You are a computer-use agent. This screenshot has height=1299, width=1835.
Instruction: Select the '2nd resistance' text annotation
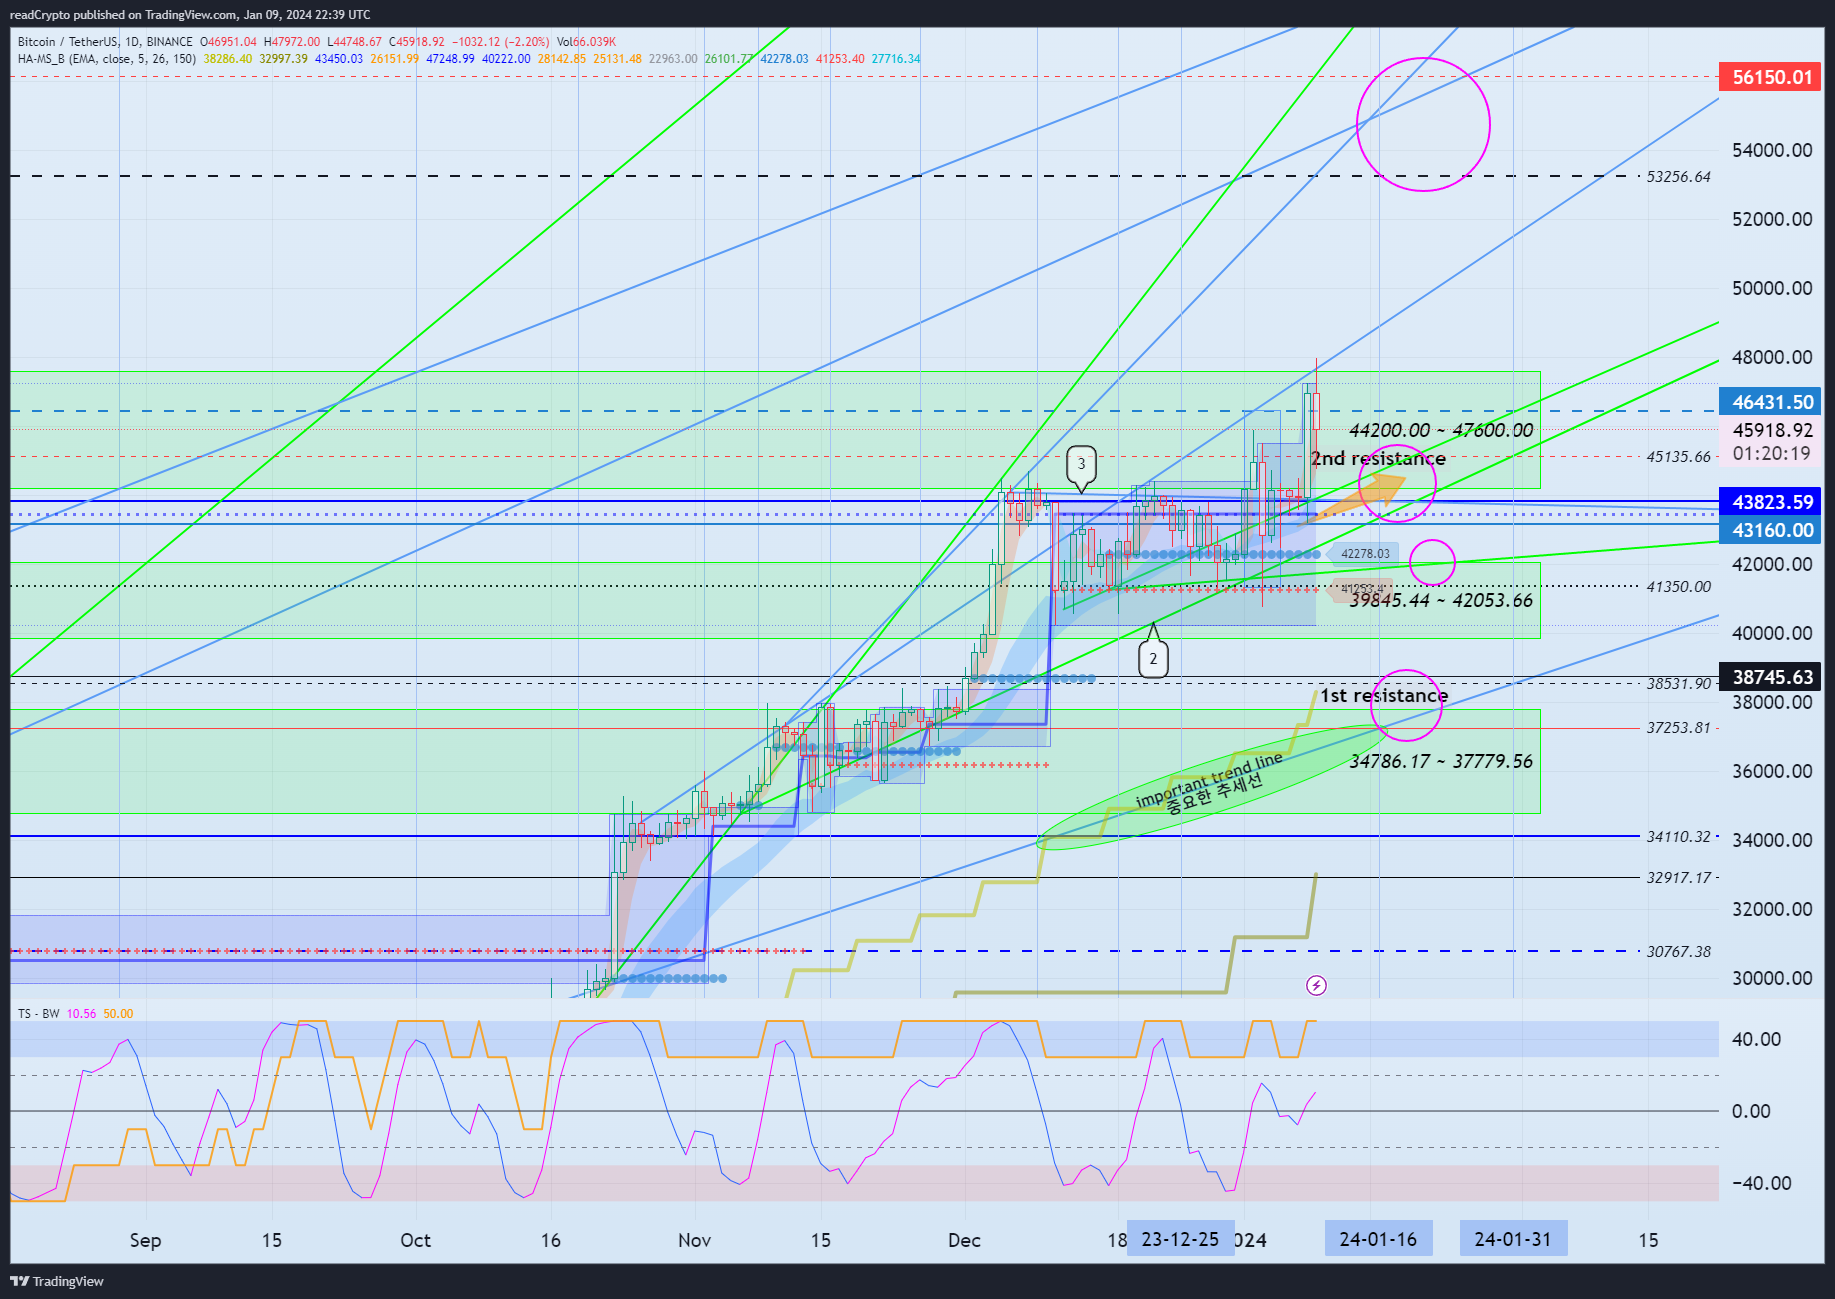[x=1378, y=459]
